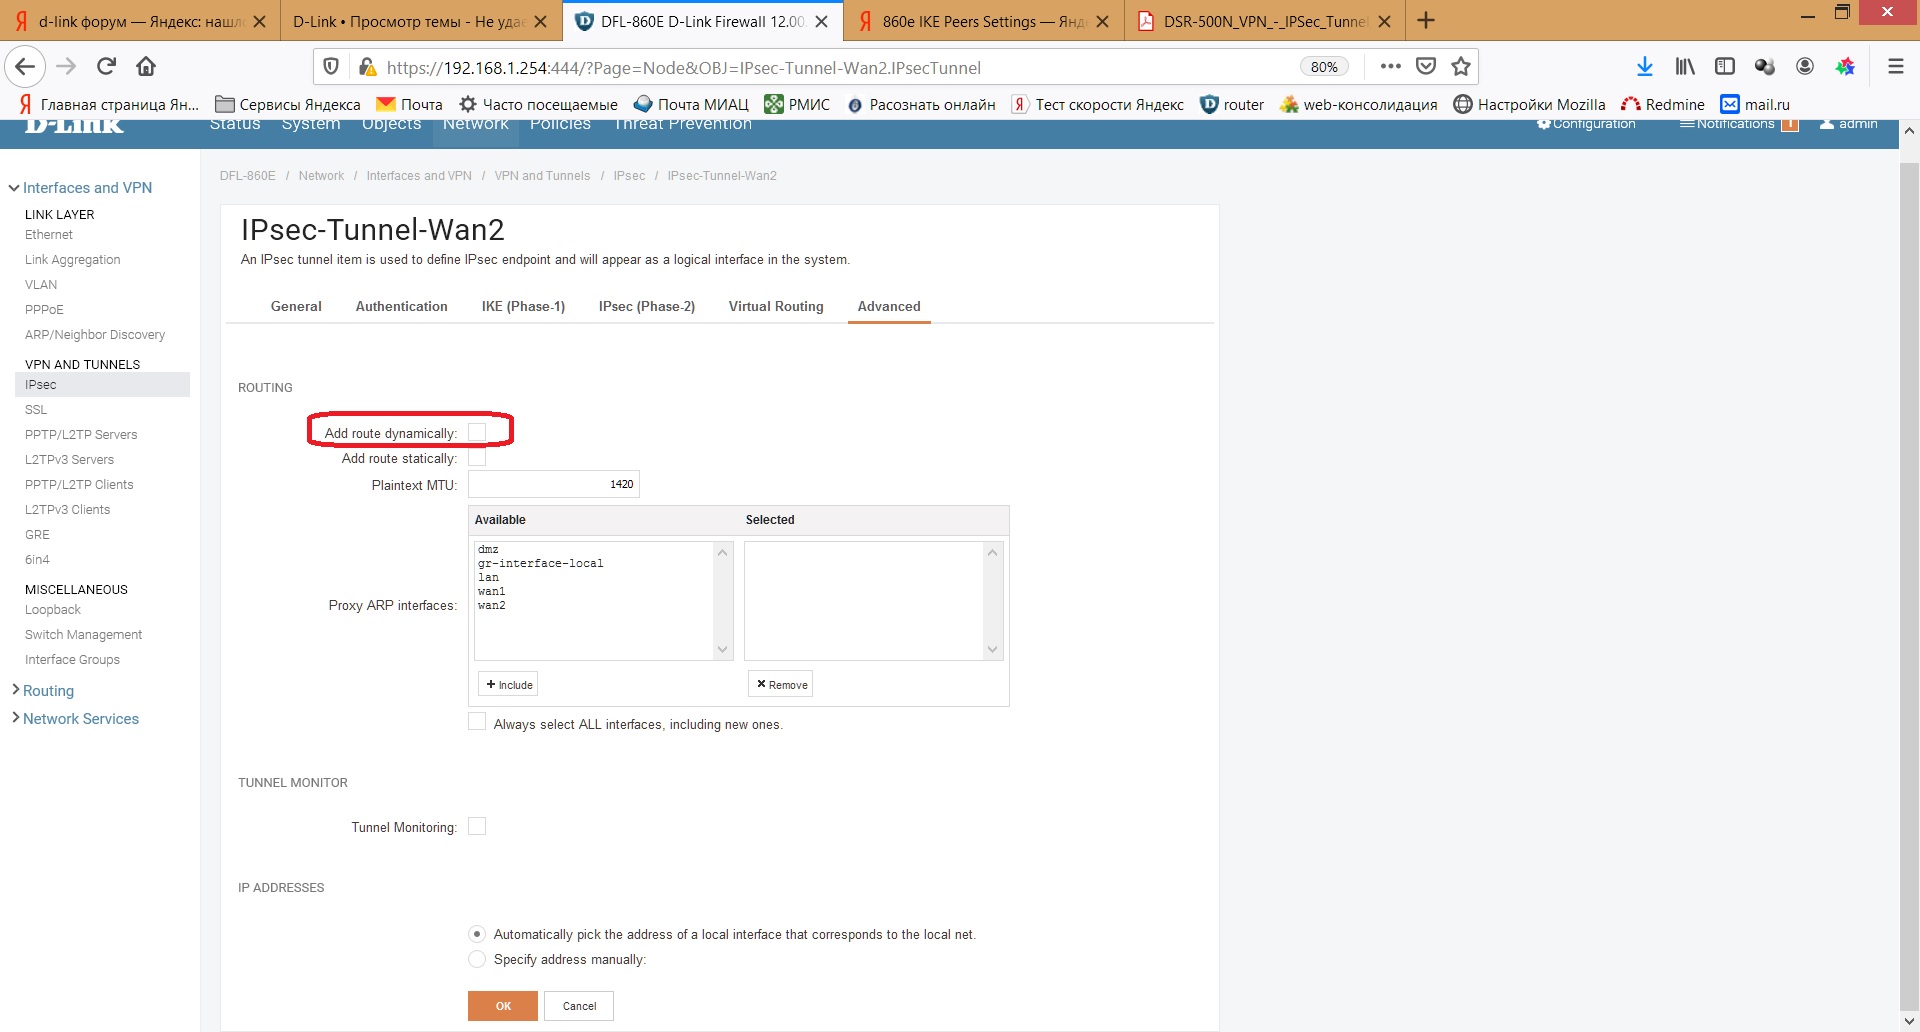Viewport: 1920px width, 1032px height.
Task: Bookmark this page with the star icon
Action: (x=1461, y=67)
